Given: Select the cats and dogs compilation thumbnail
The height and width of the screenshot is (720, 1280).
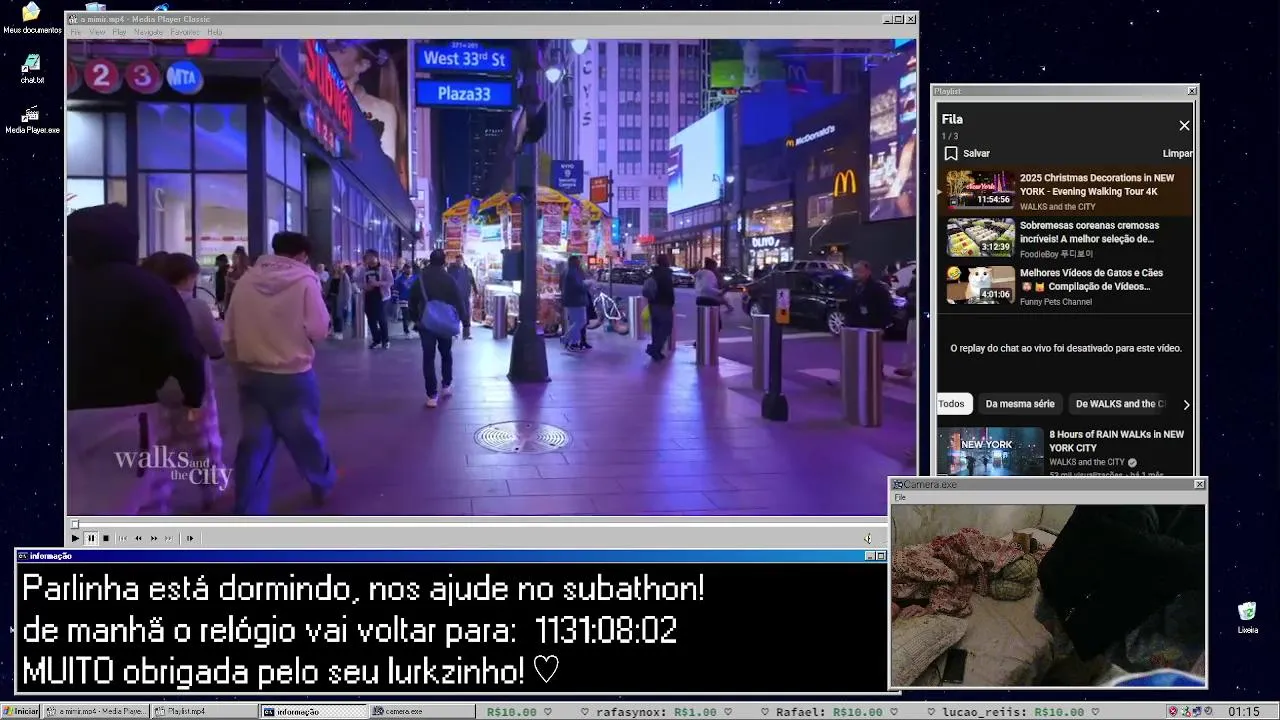Looking at the screenshot, I should click(x=981, y=285).
